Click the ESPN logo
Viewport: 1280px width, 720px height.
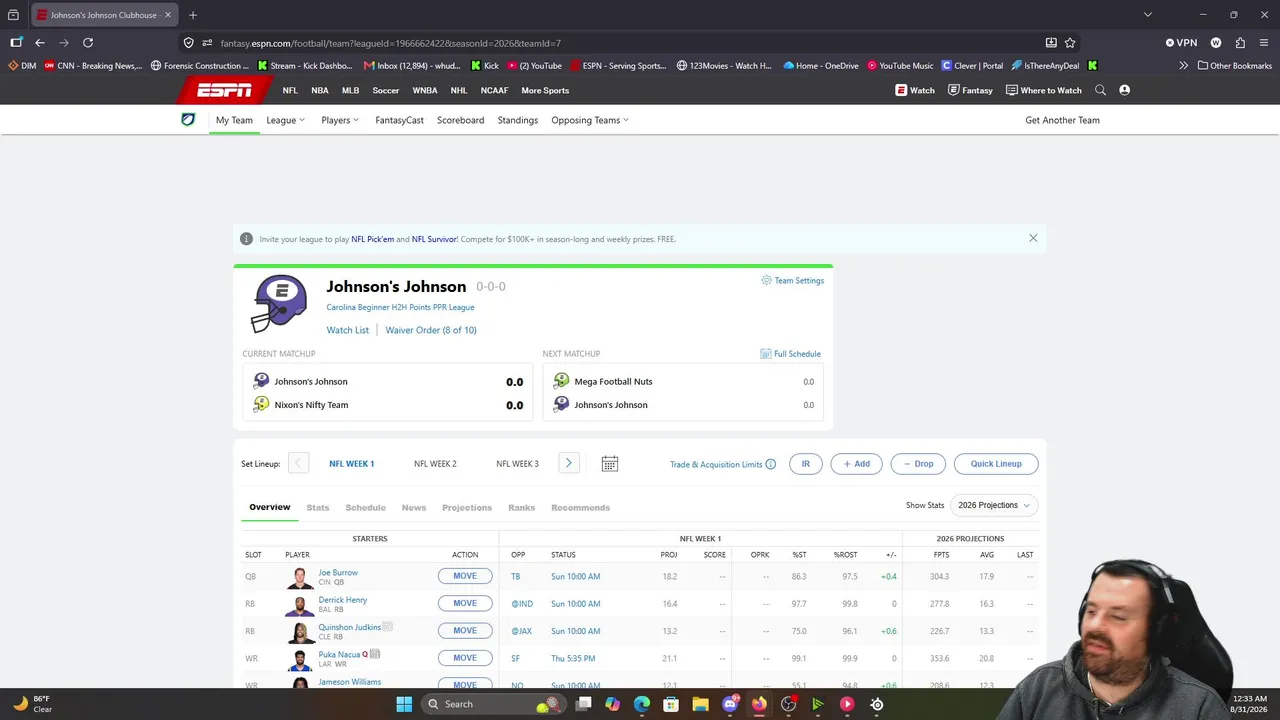(225, 90)
